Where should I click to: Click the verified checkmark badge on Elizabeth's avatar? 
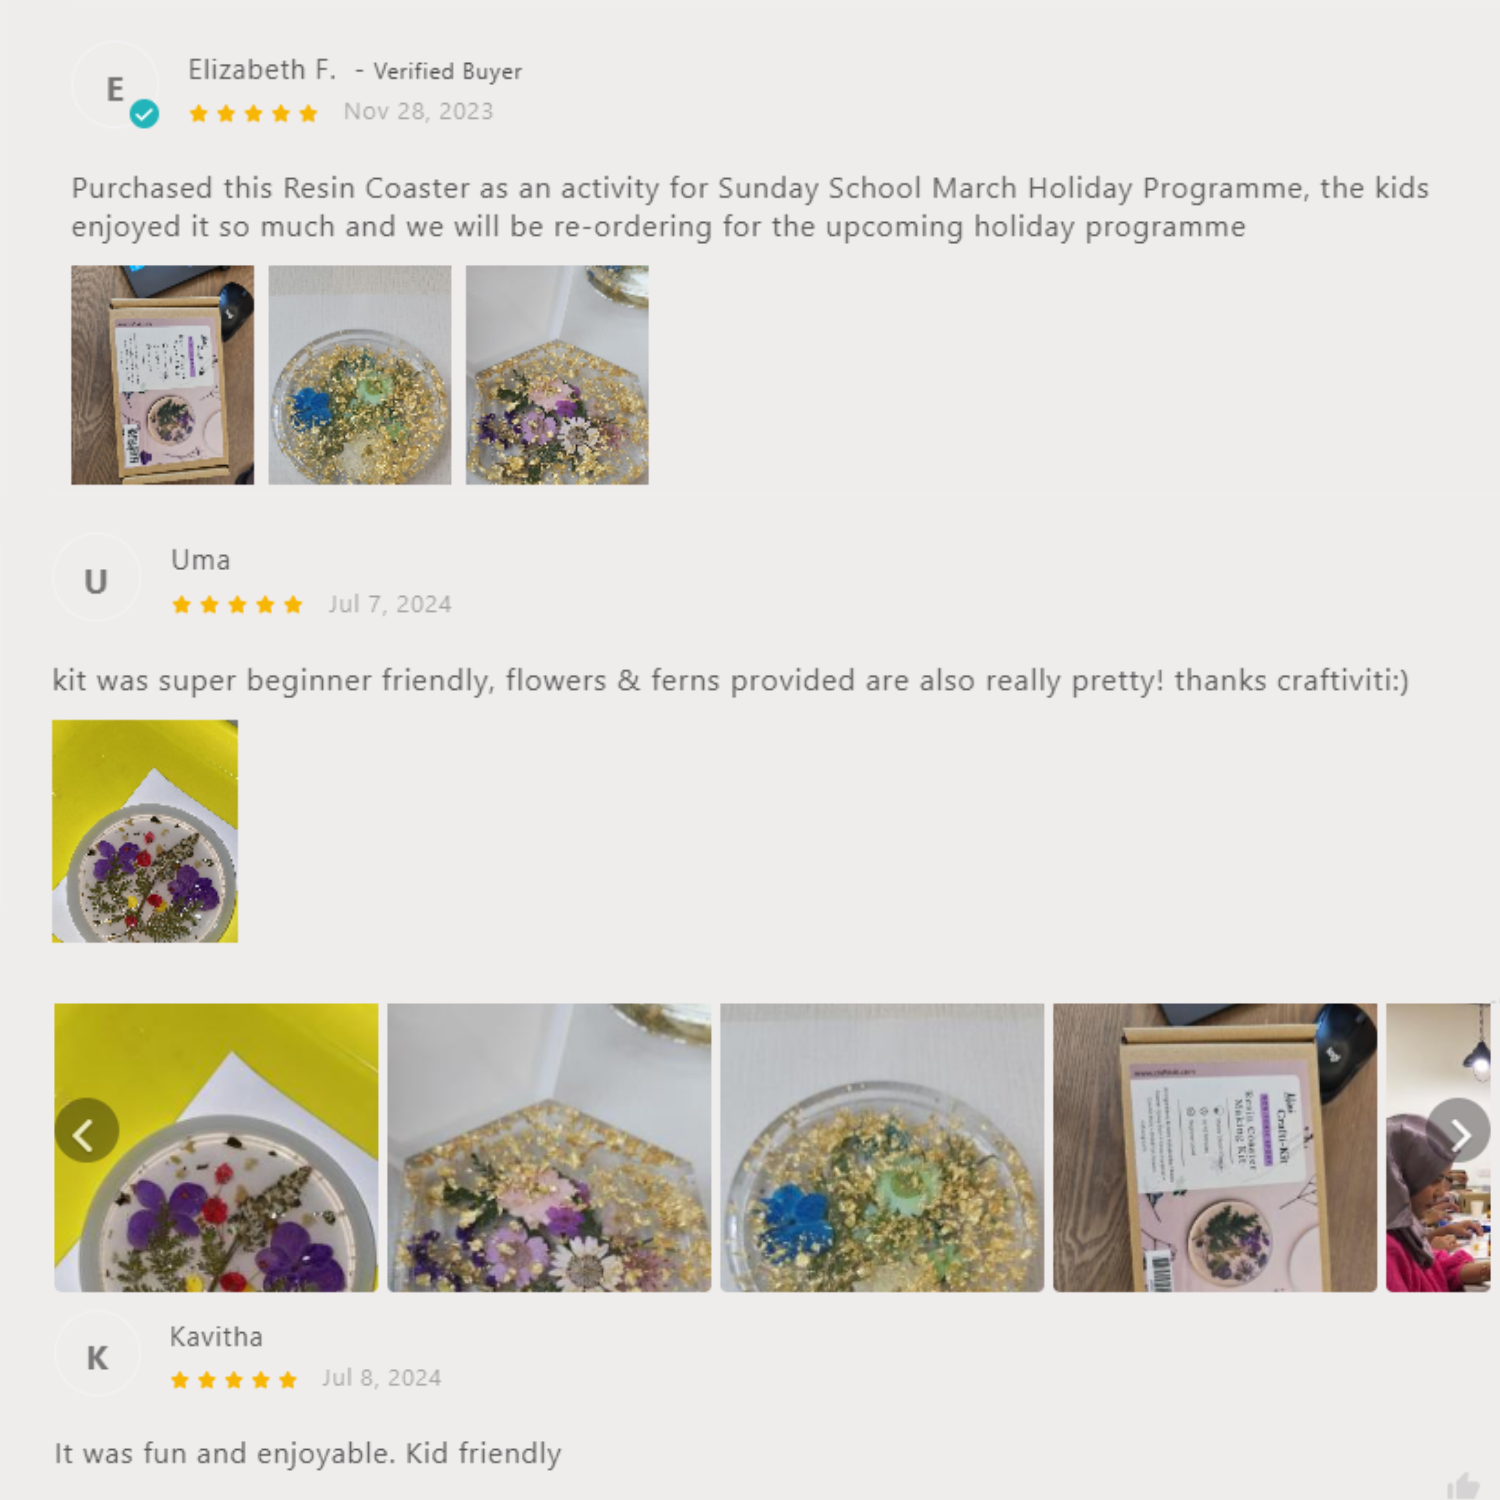click(x=145, y=114)
